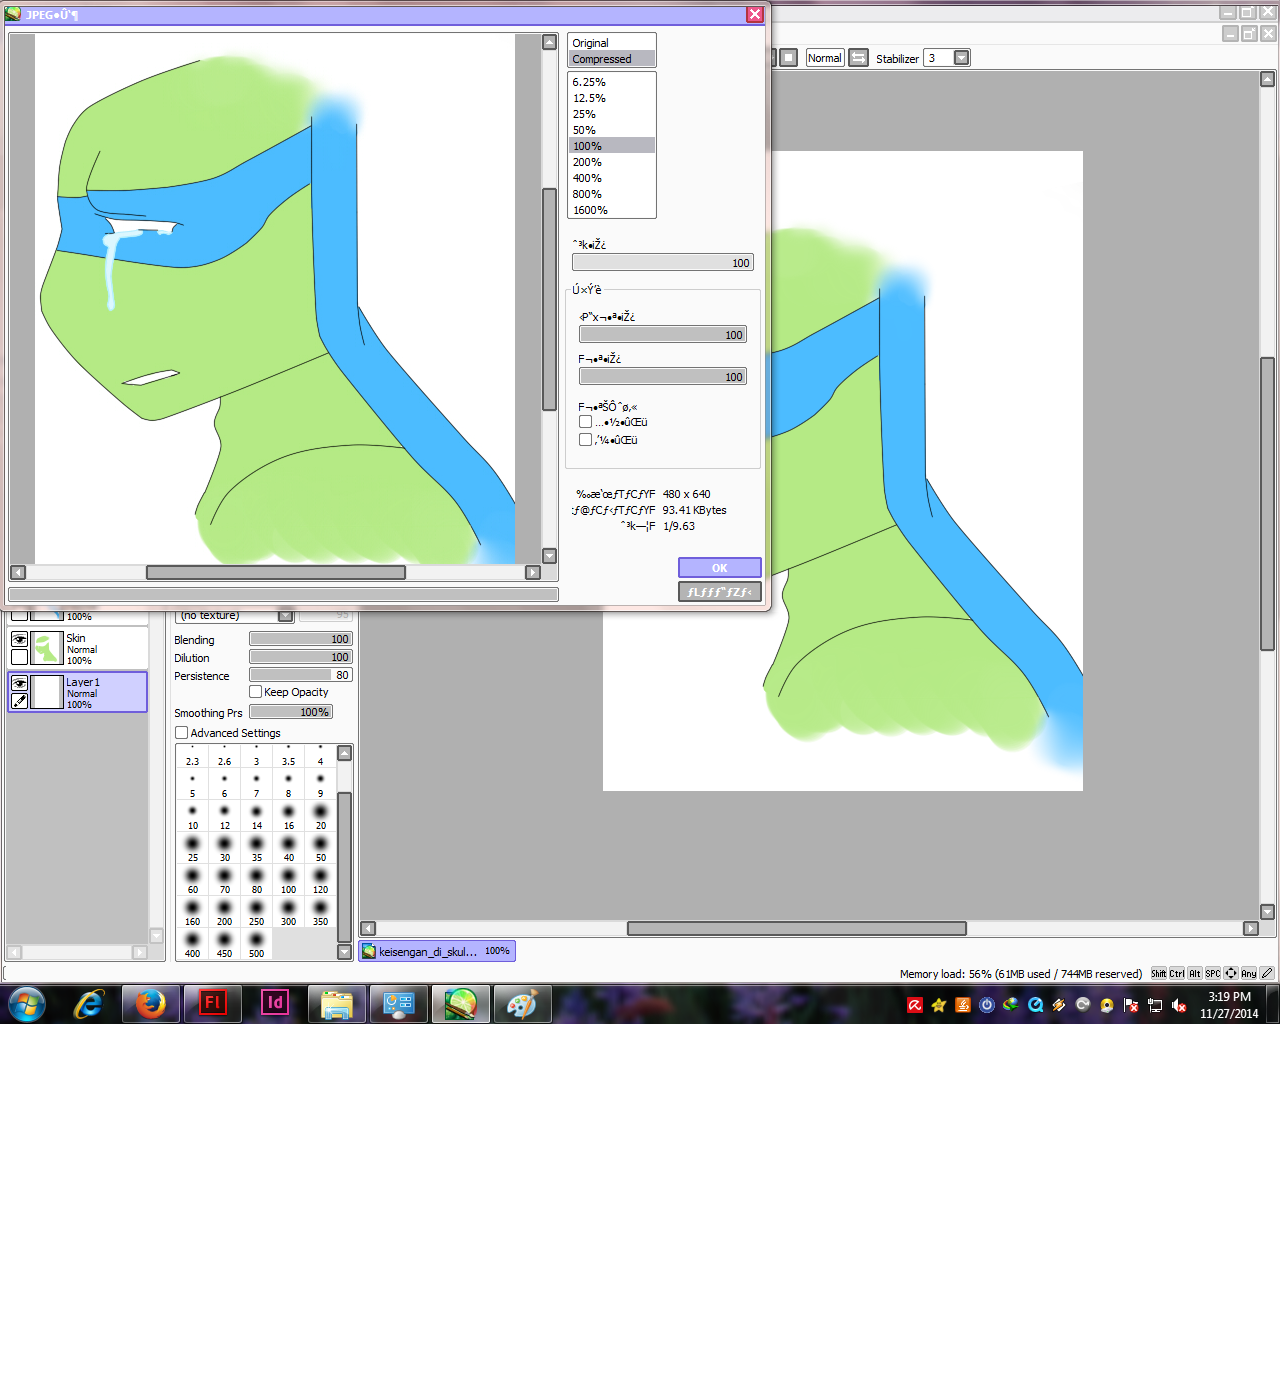Viewport: 1280px width, 1376px height.
Task: Adjust the second slider in the grouped options box
Action: 662,377
